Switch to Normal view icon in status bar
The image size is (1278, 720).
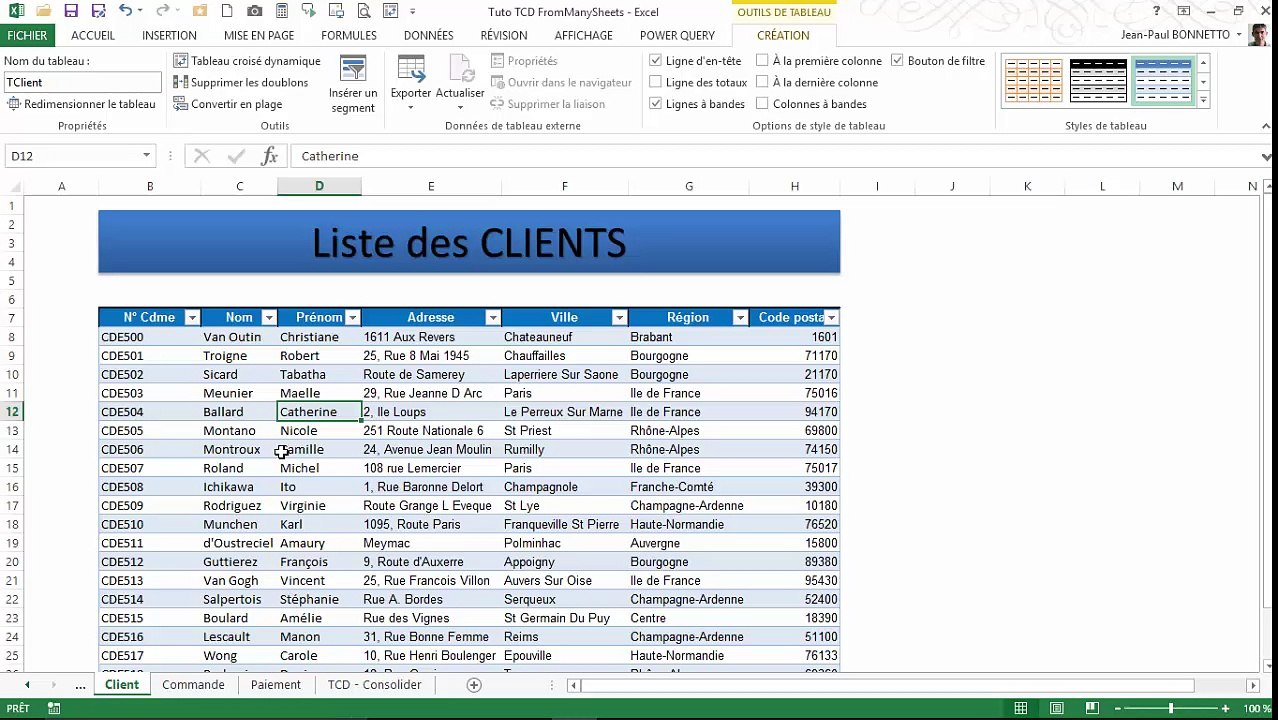tap(1021, 709)
